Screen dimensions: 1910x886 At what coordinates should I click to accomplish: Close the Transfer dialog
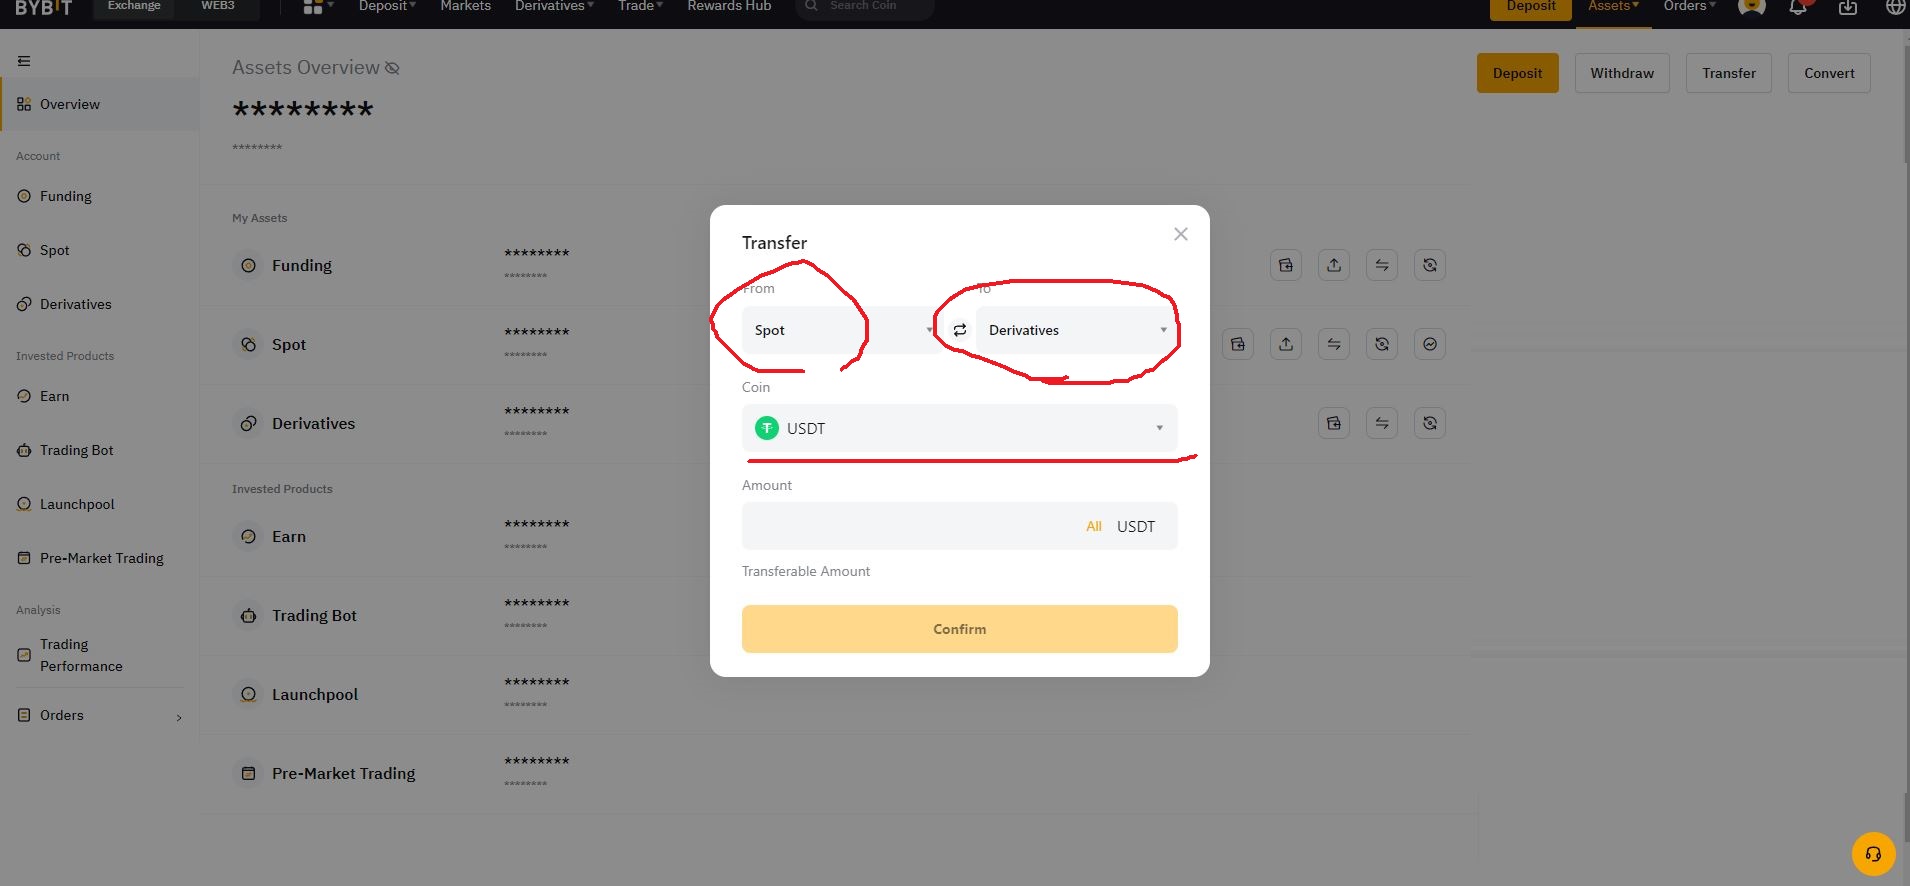click(x=1180, y=234)
